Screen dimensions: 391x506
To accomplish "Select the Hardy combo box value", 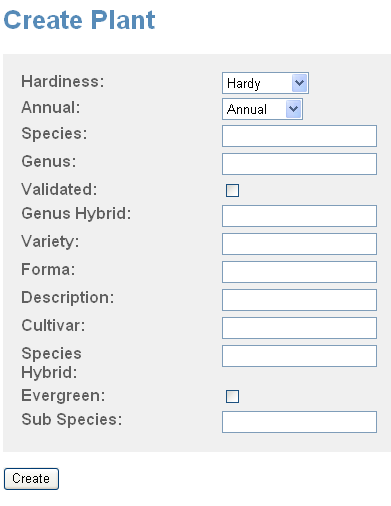I will click(x=265, y=83).
